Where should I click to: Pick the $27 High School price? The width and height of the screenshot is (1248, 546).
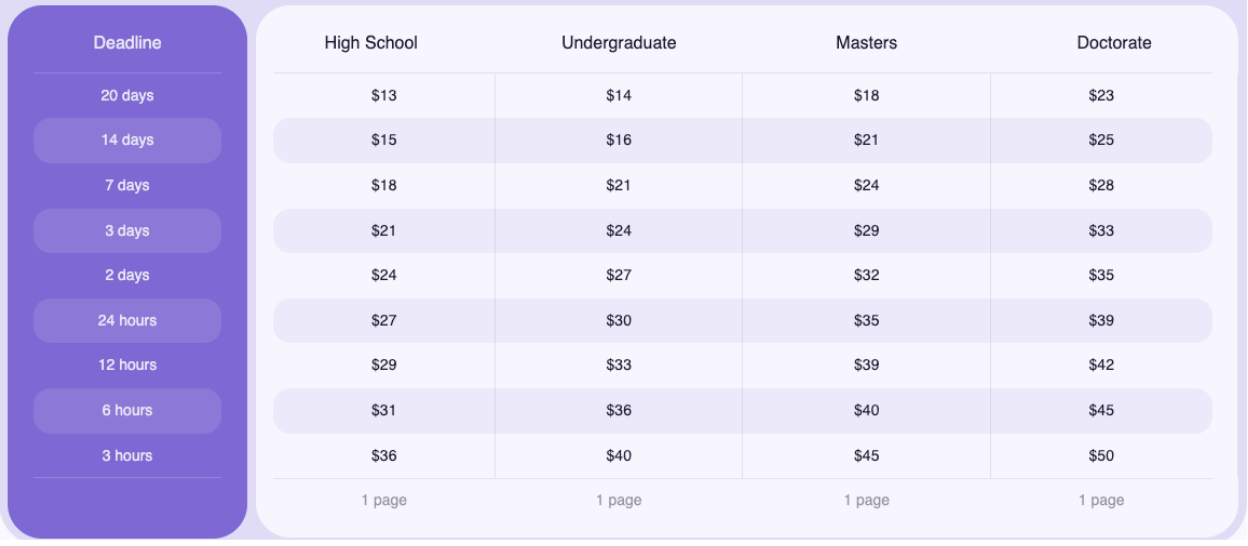(384, 321)
